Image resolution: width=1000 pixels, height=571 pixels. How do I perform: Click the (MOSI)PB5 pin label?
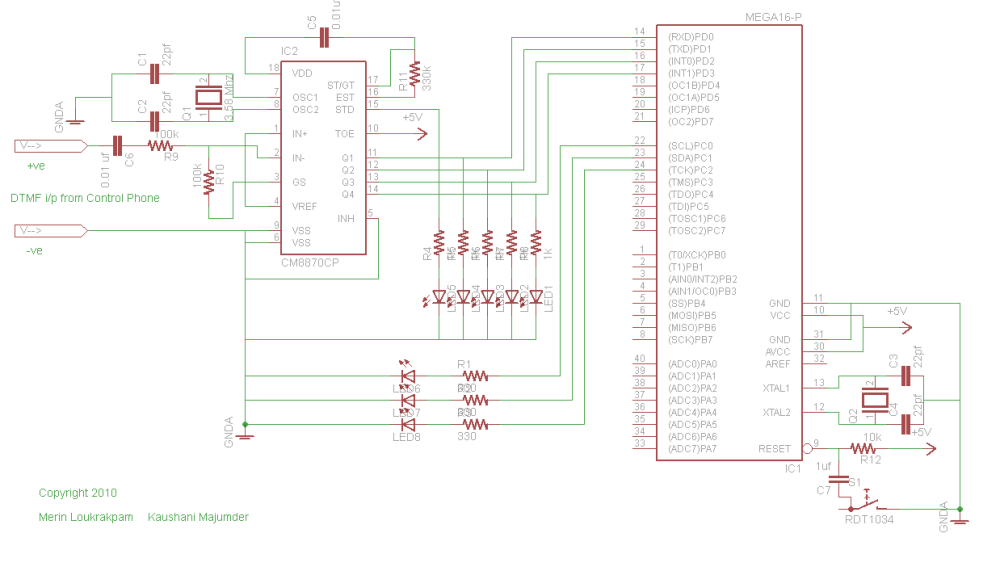coord(692,316)
